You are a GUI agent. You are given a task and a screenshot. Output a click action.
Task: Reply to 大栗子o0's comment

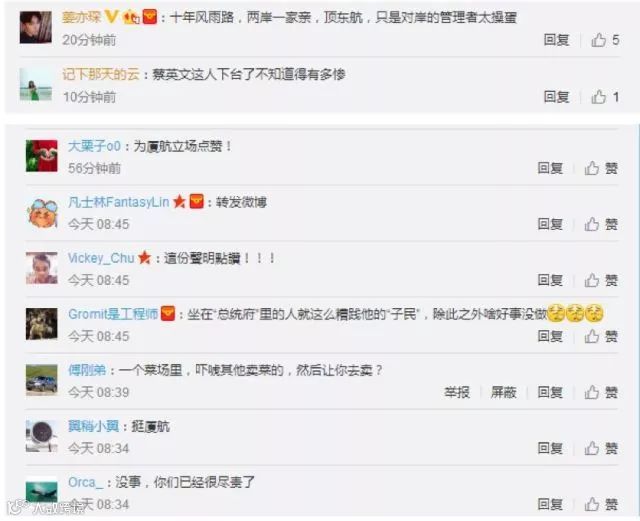point(550,168)
